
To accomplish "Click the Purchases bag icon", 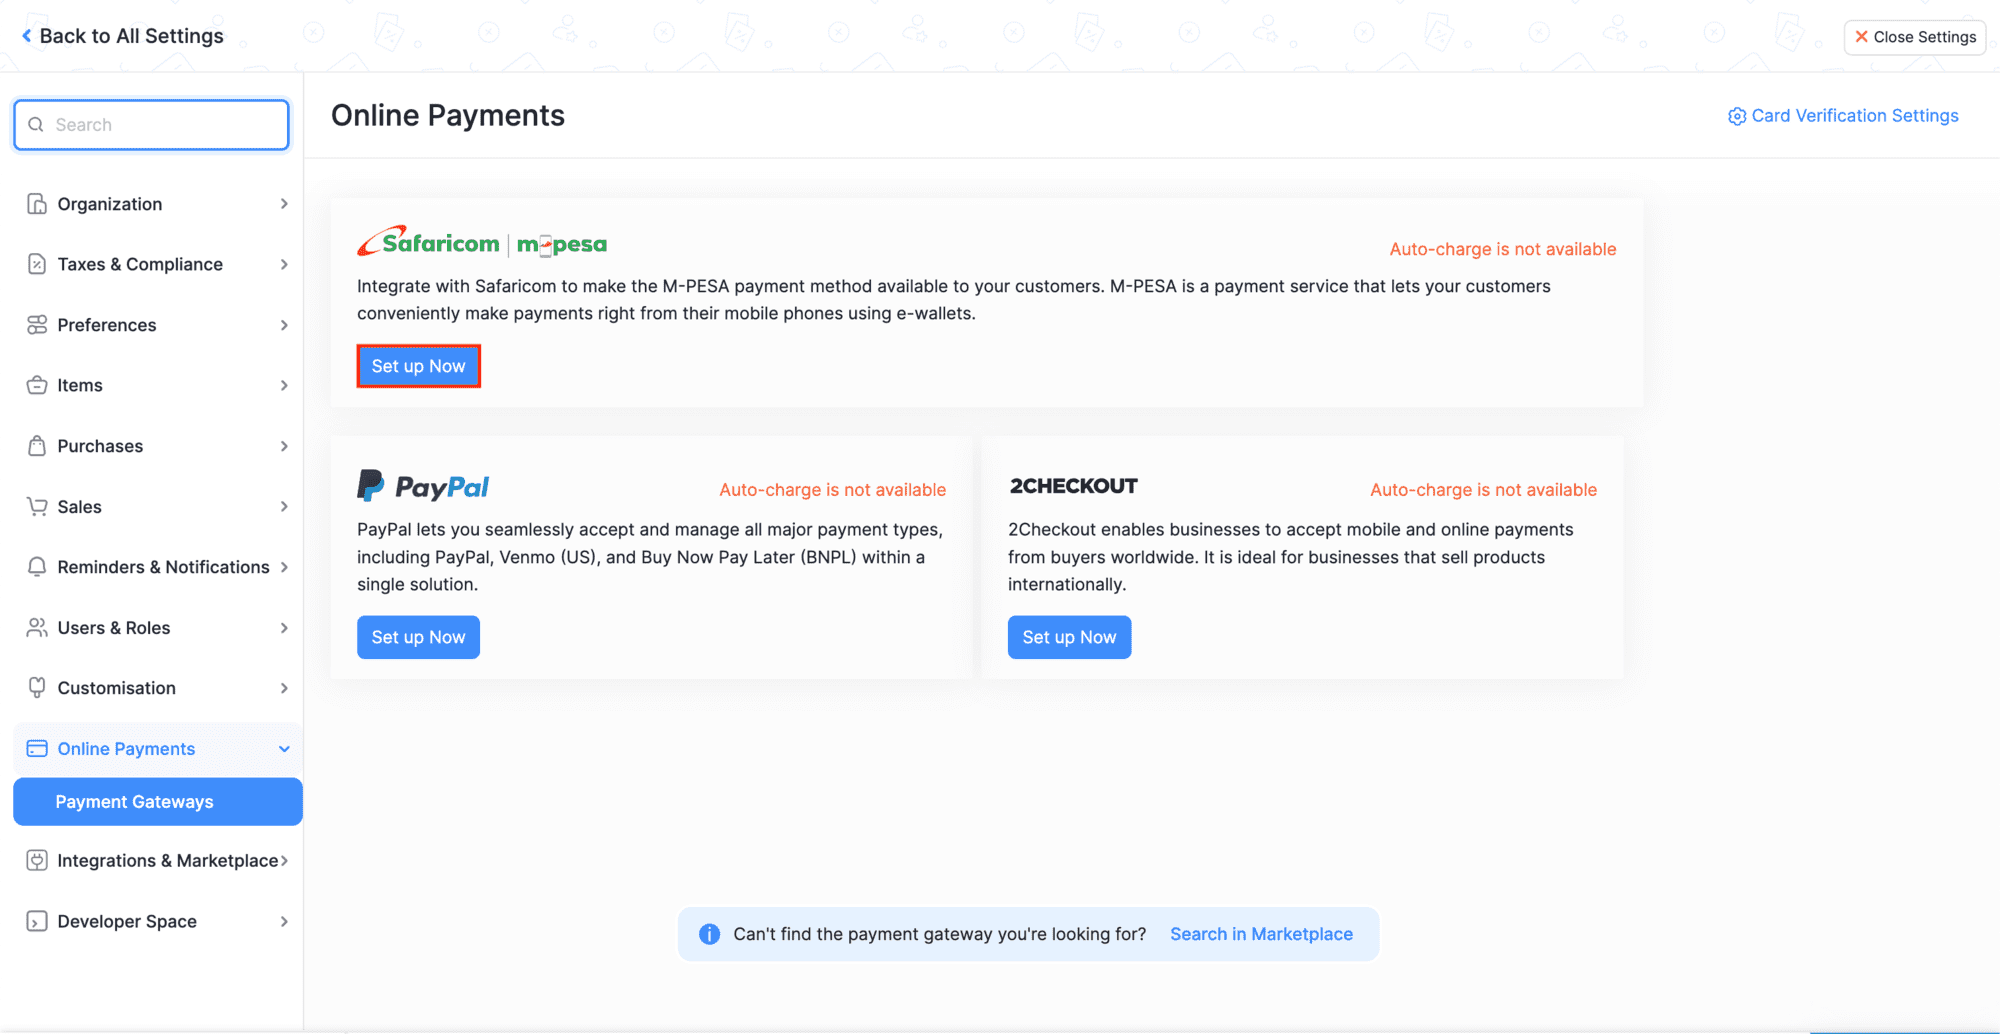I will (x=37, y=445).
